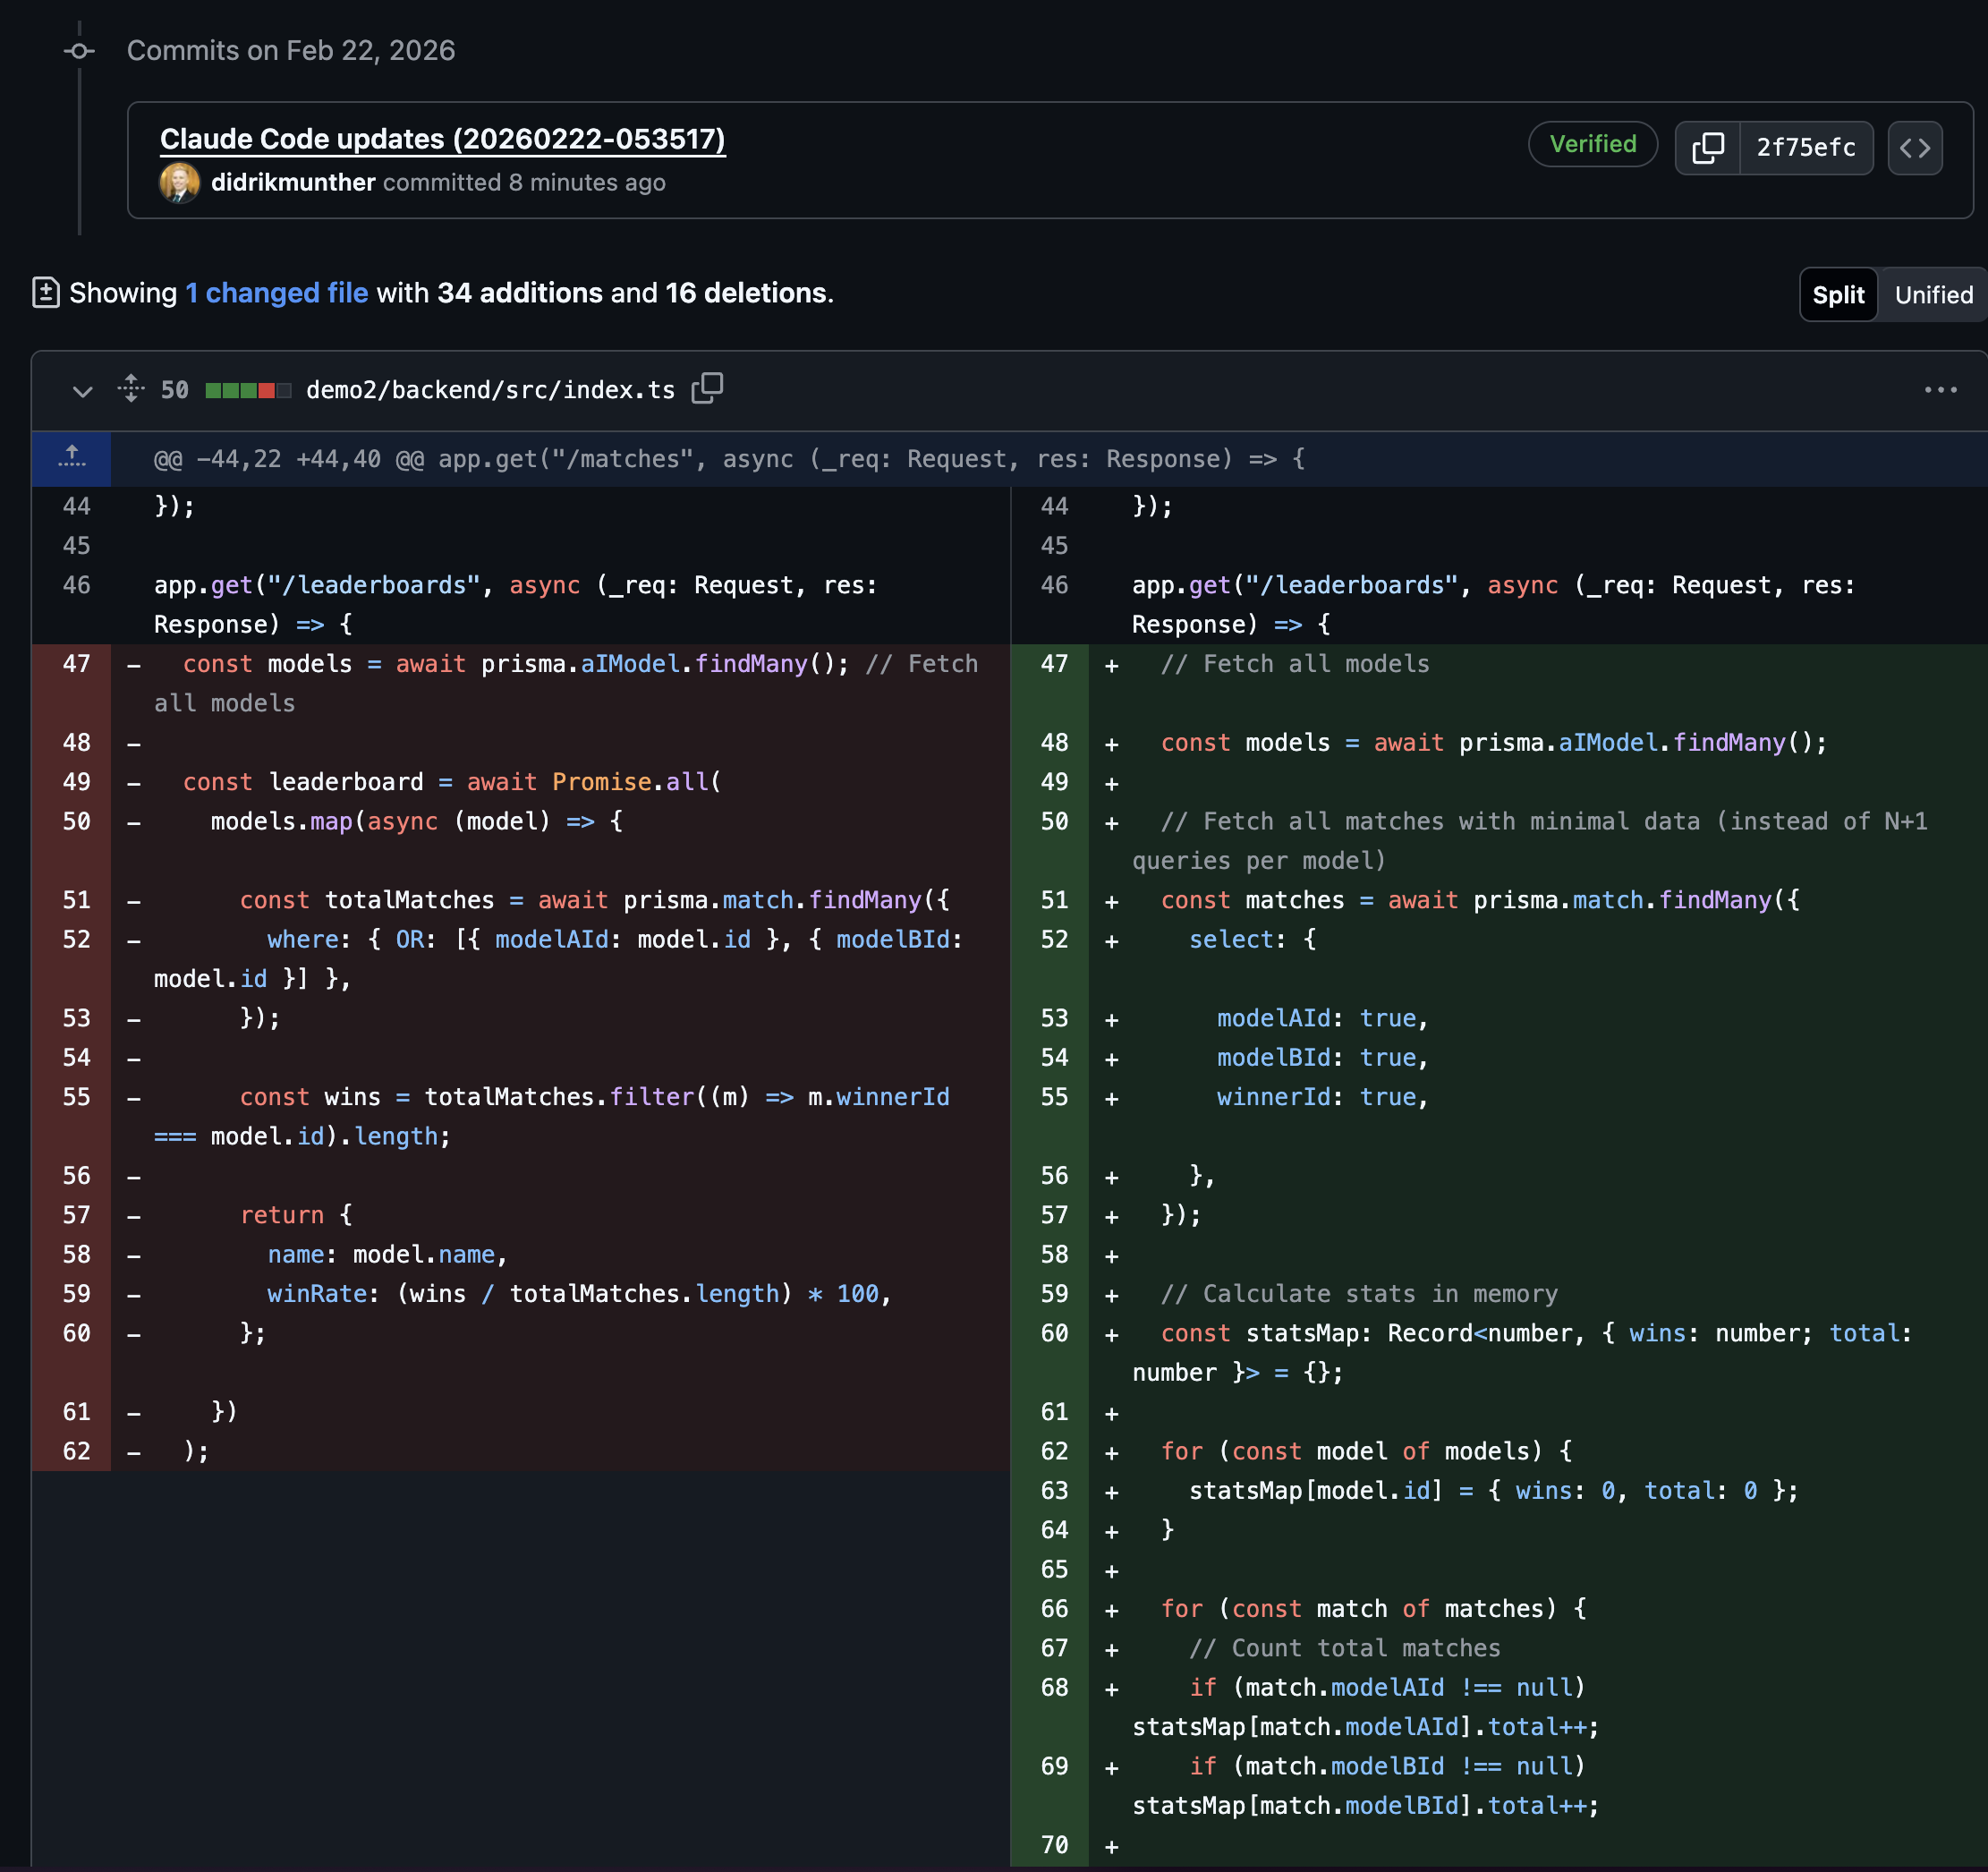
Task: Copy file path demo2/backend/src/index.ts
Action: tap(707, 388)
